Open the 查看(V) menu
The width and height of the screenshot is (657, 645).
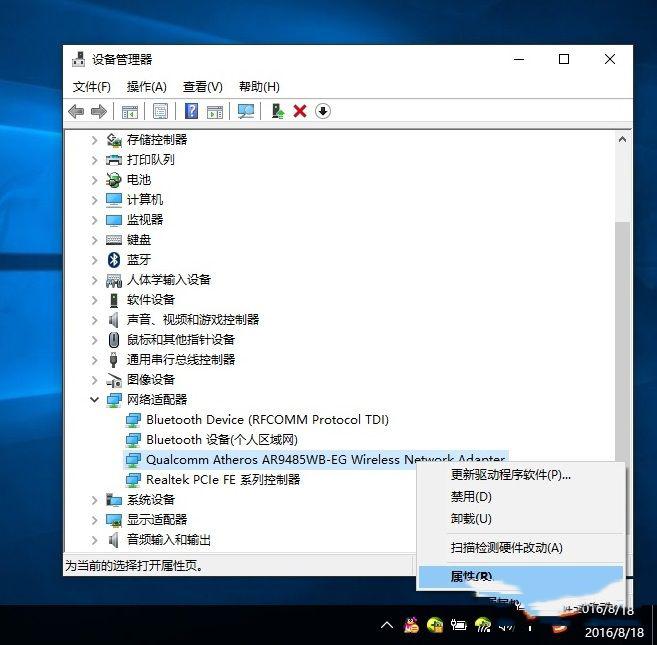click(x=203, y=87)
